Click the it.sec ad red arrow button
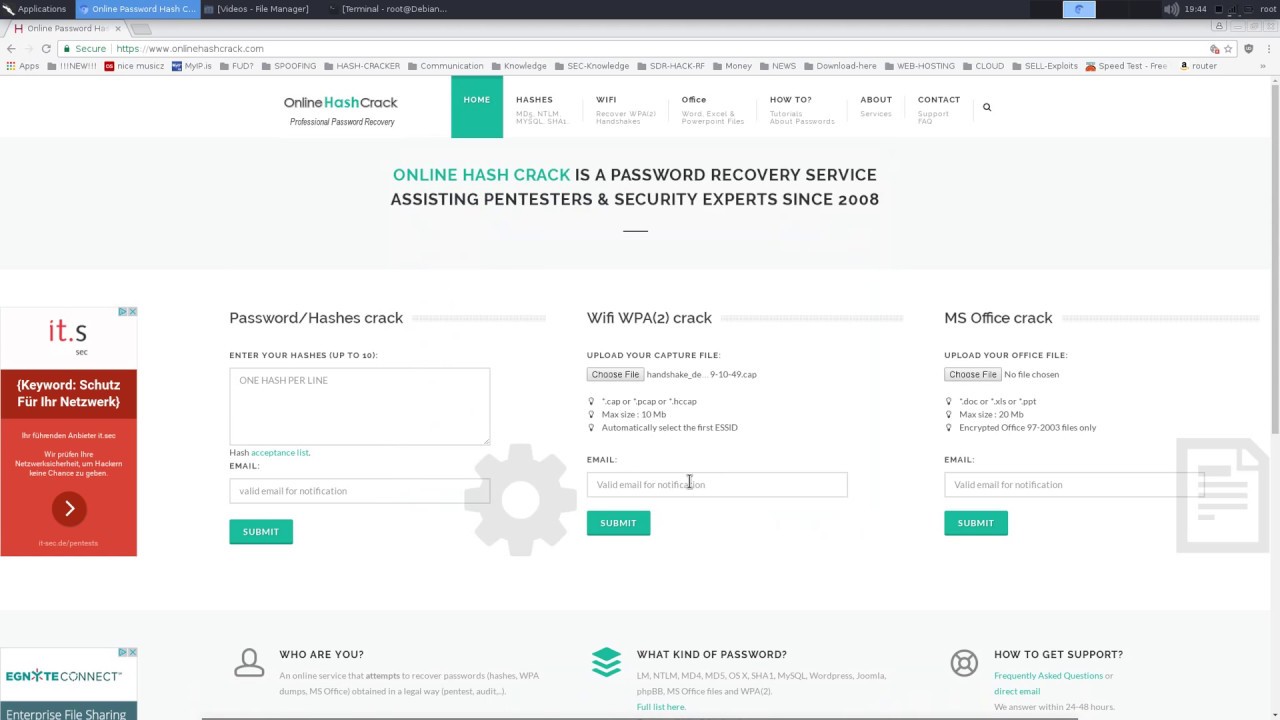The image size is (1280, 720). (69, 509)
